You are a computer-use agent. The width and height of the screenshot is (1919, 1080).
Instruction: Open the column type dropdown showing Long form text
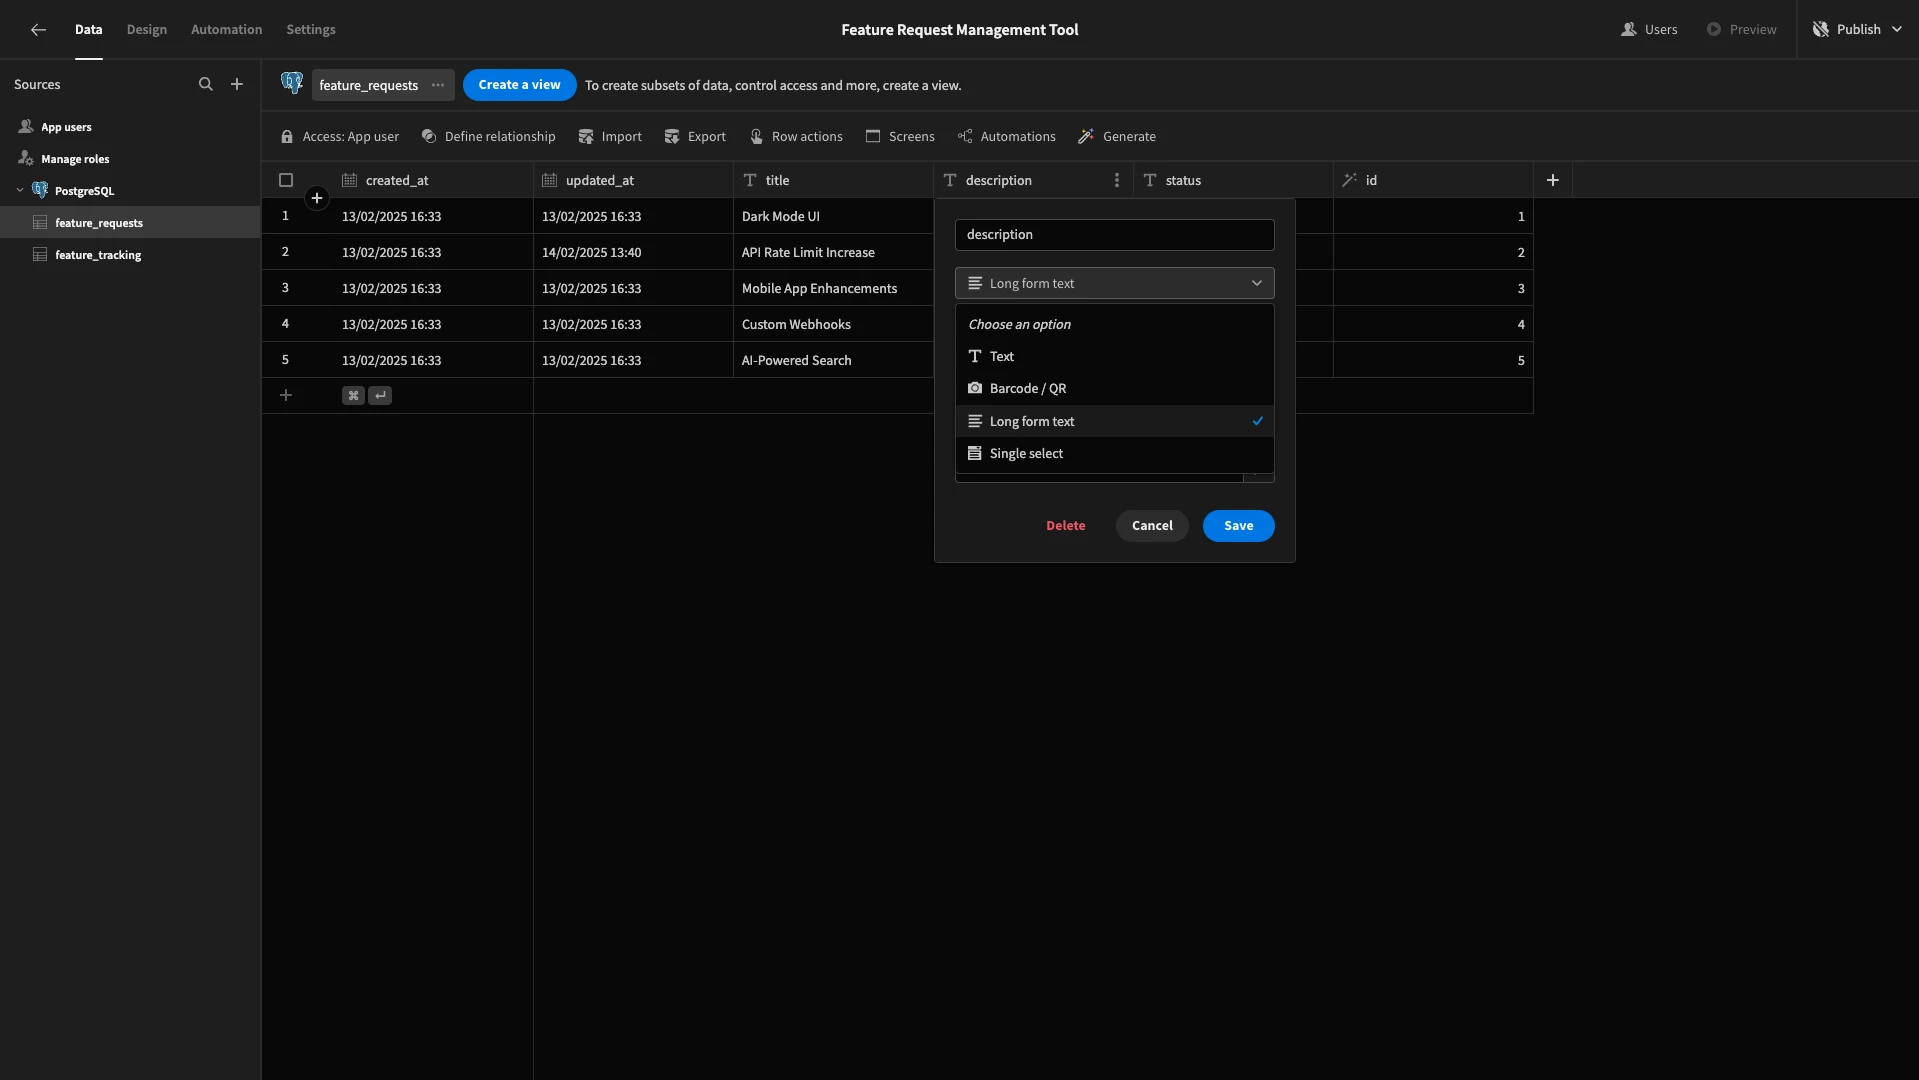tap(1114, 284)
